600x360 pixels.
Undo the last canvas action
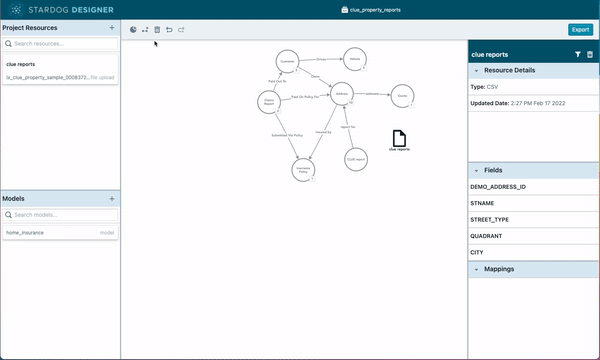(x=169, y=29)
